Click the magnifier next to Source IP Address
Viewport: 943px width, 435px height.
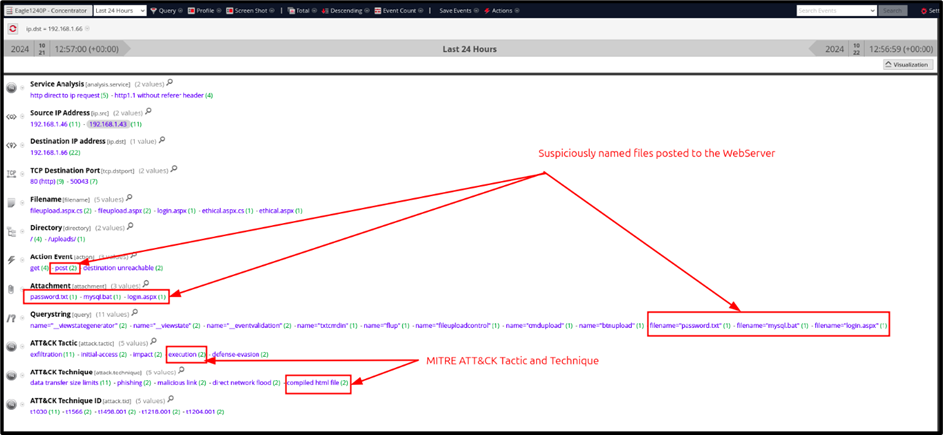point(149,111)
